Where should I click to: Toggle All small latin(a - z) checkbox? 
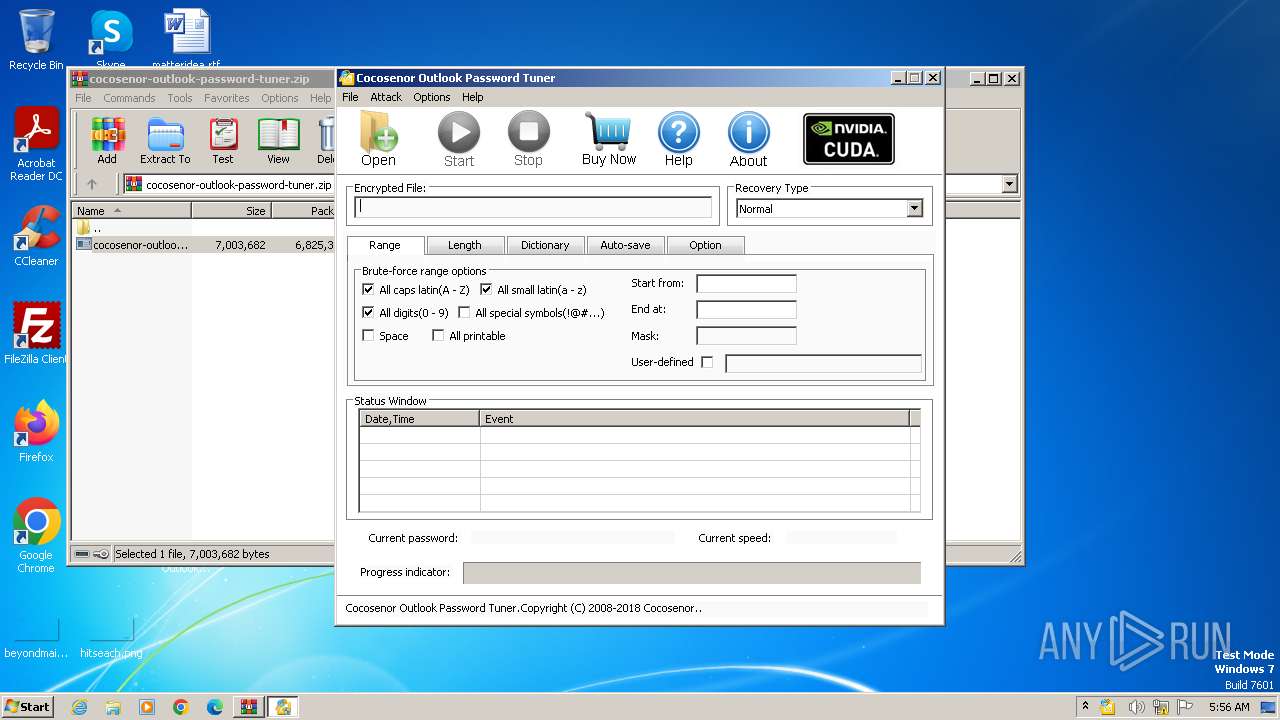[486, 289]
